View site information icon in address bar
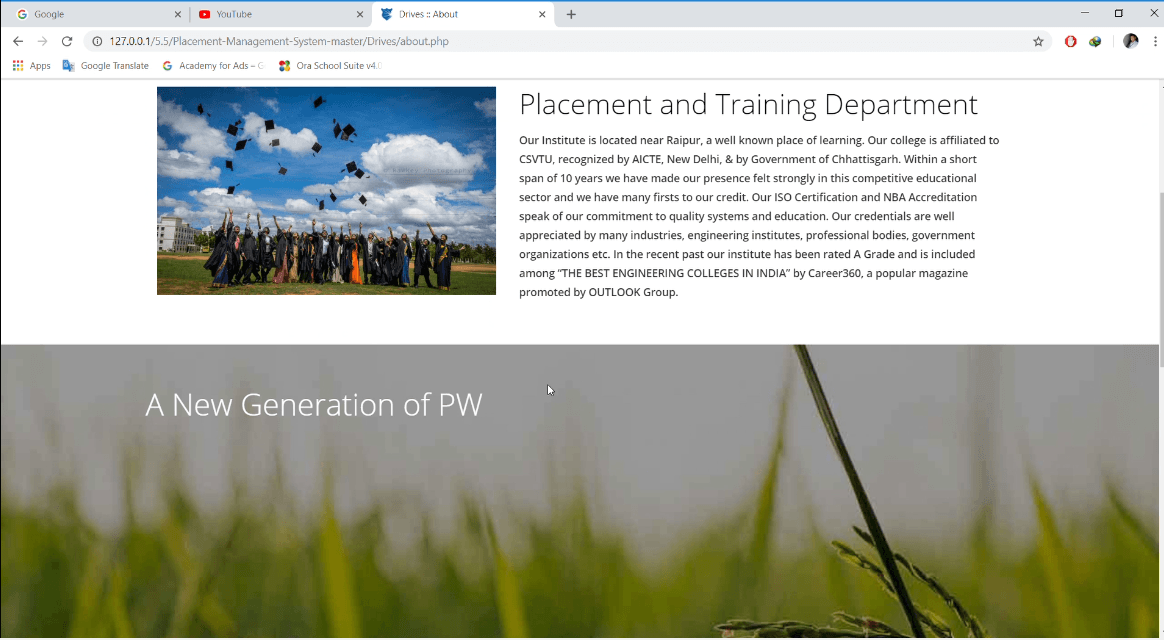The image size is (1164, 640). tap(97, 41)
